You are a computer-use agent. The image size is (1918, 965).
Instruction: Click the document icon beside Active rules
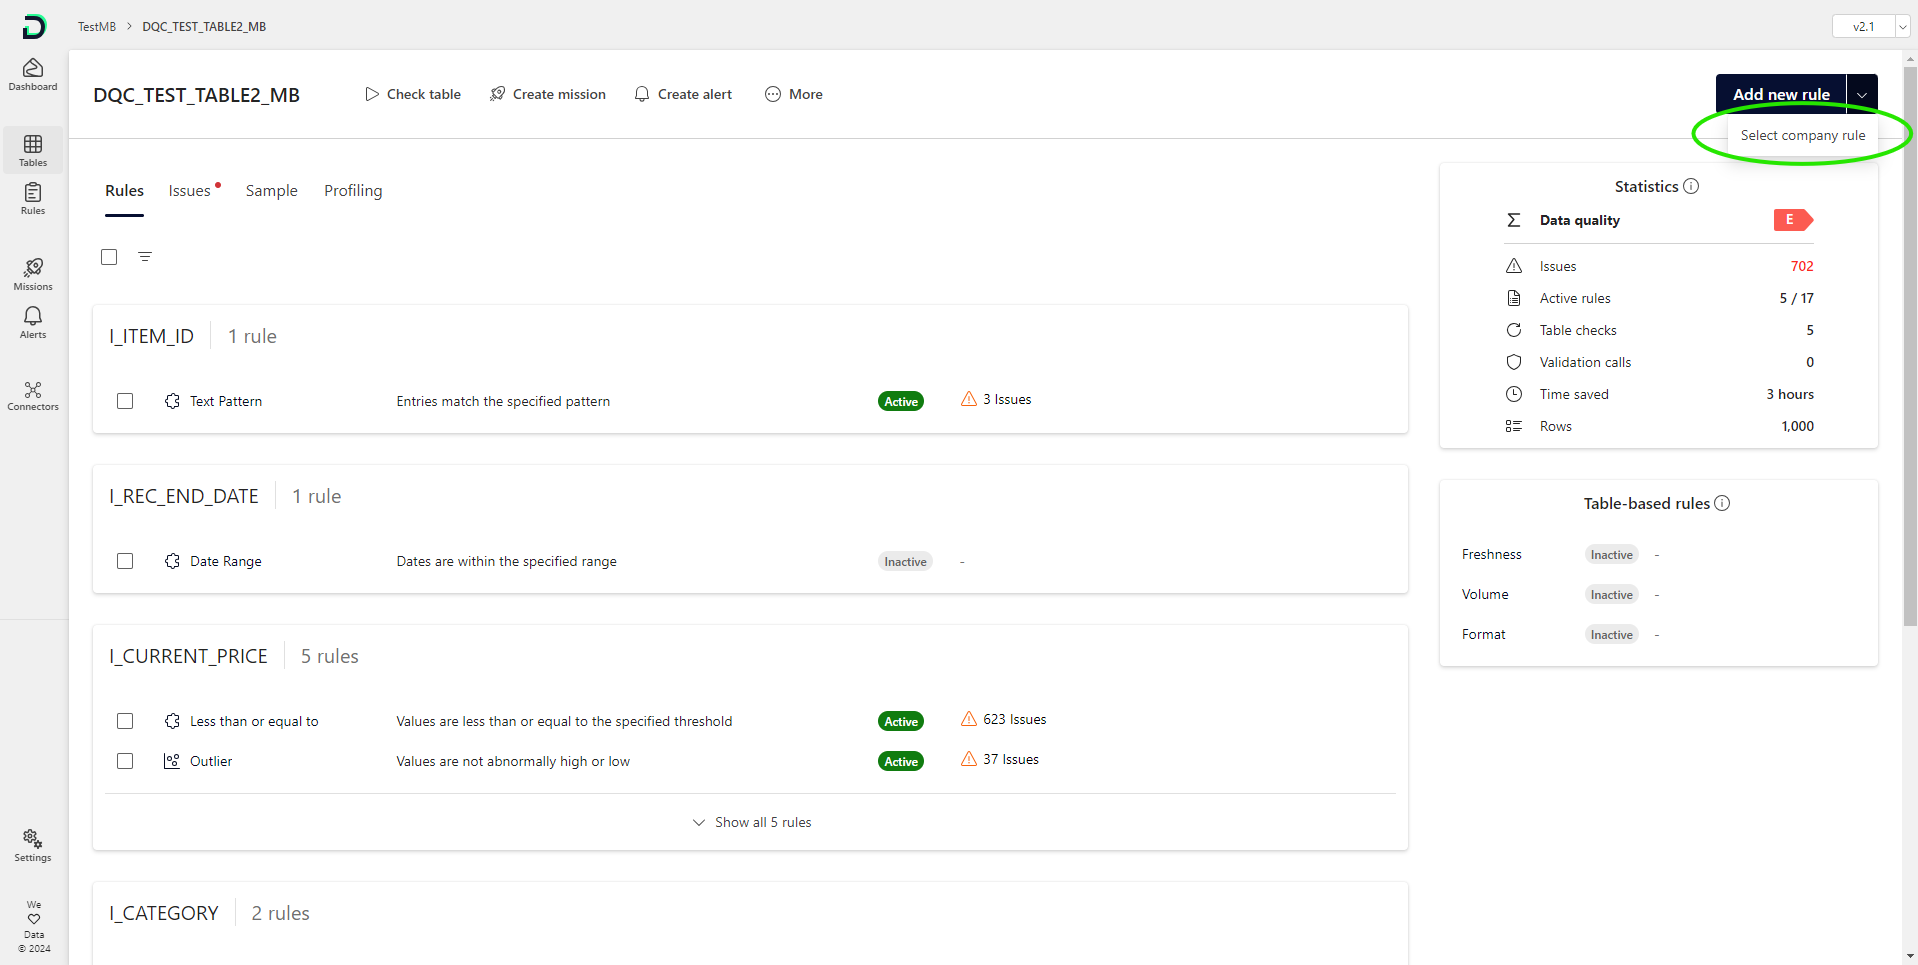(1514, 298)
